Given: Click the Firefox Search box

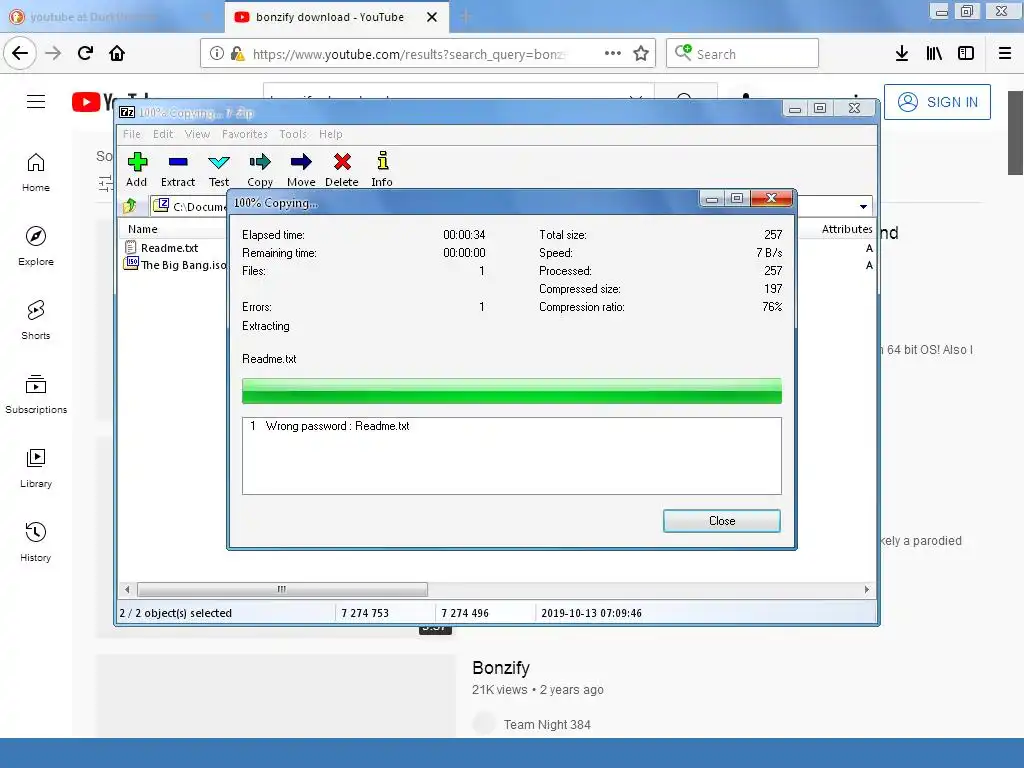Looking at the screenshot, I should [x=743, y=54].
